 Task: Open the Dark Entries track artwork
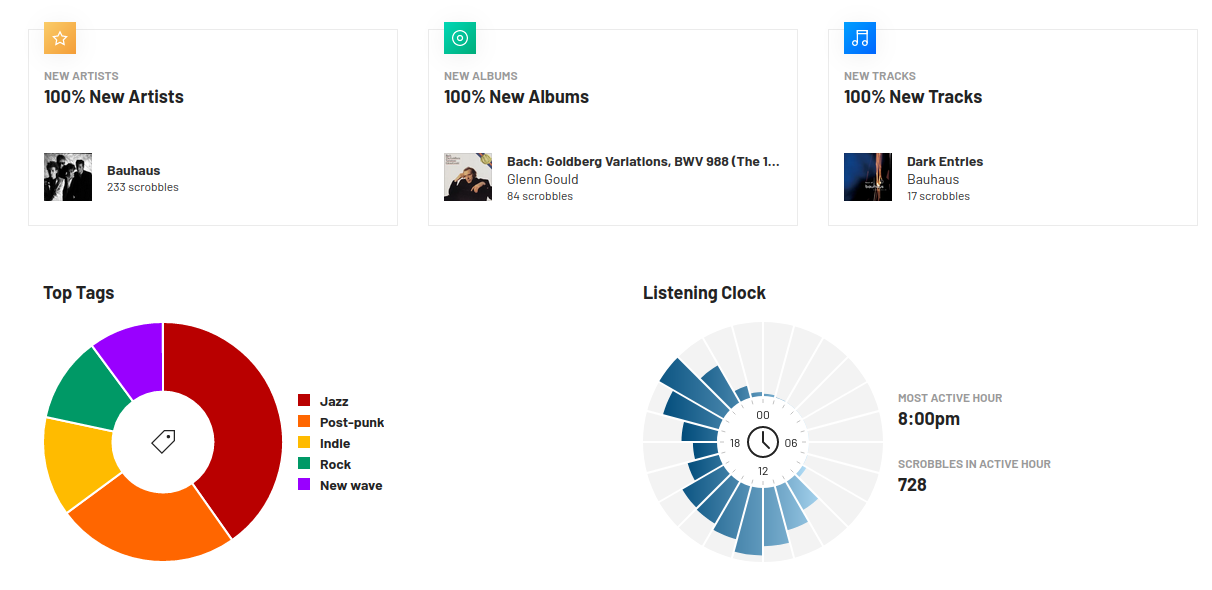pyautogui.click(x=868, y=177)
